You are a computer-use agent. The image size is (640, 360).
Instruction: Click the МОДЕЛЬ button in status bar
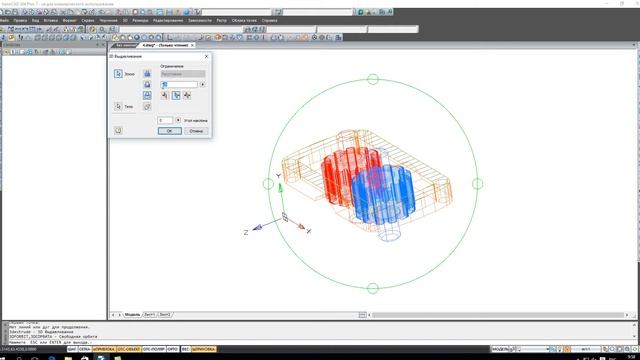click(500, 349)
